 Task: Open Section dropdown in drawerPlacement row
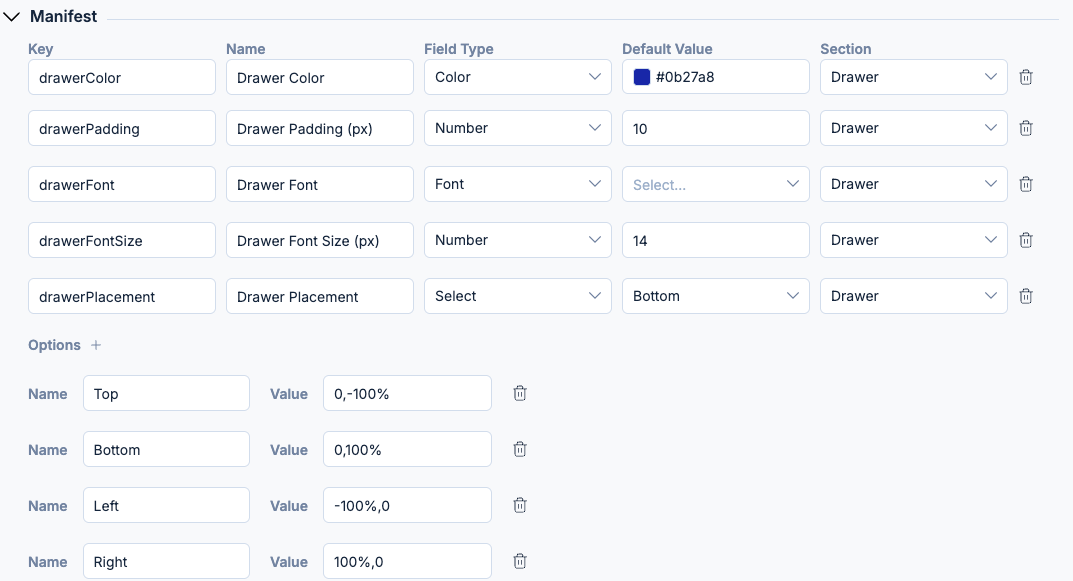(x=914, y=296)
